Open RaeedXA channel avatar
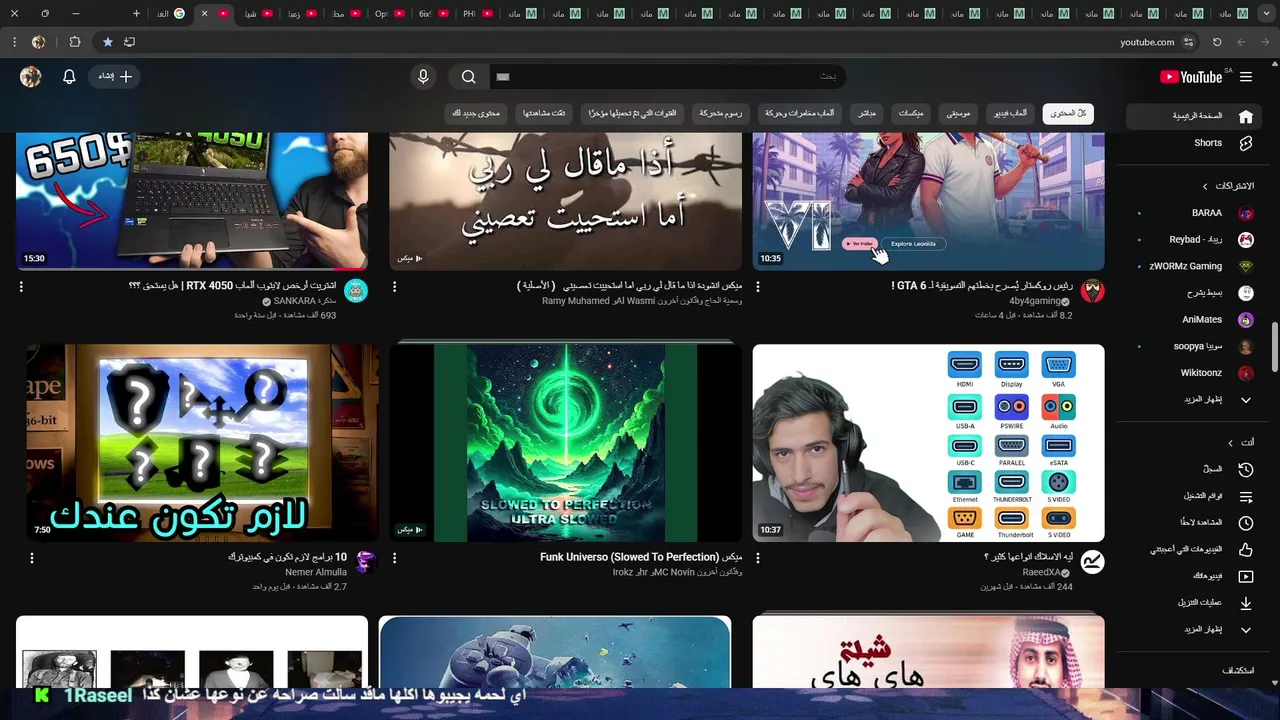1280x720 pixels. [1093, 562]
